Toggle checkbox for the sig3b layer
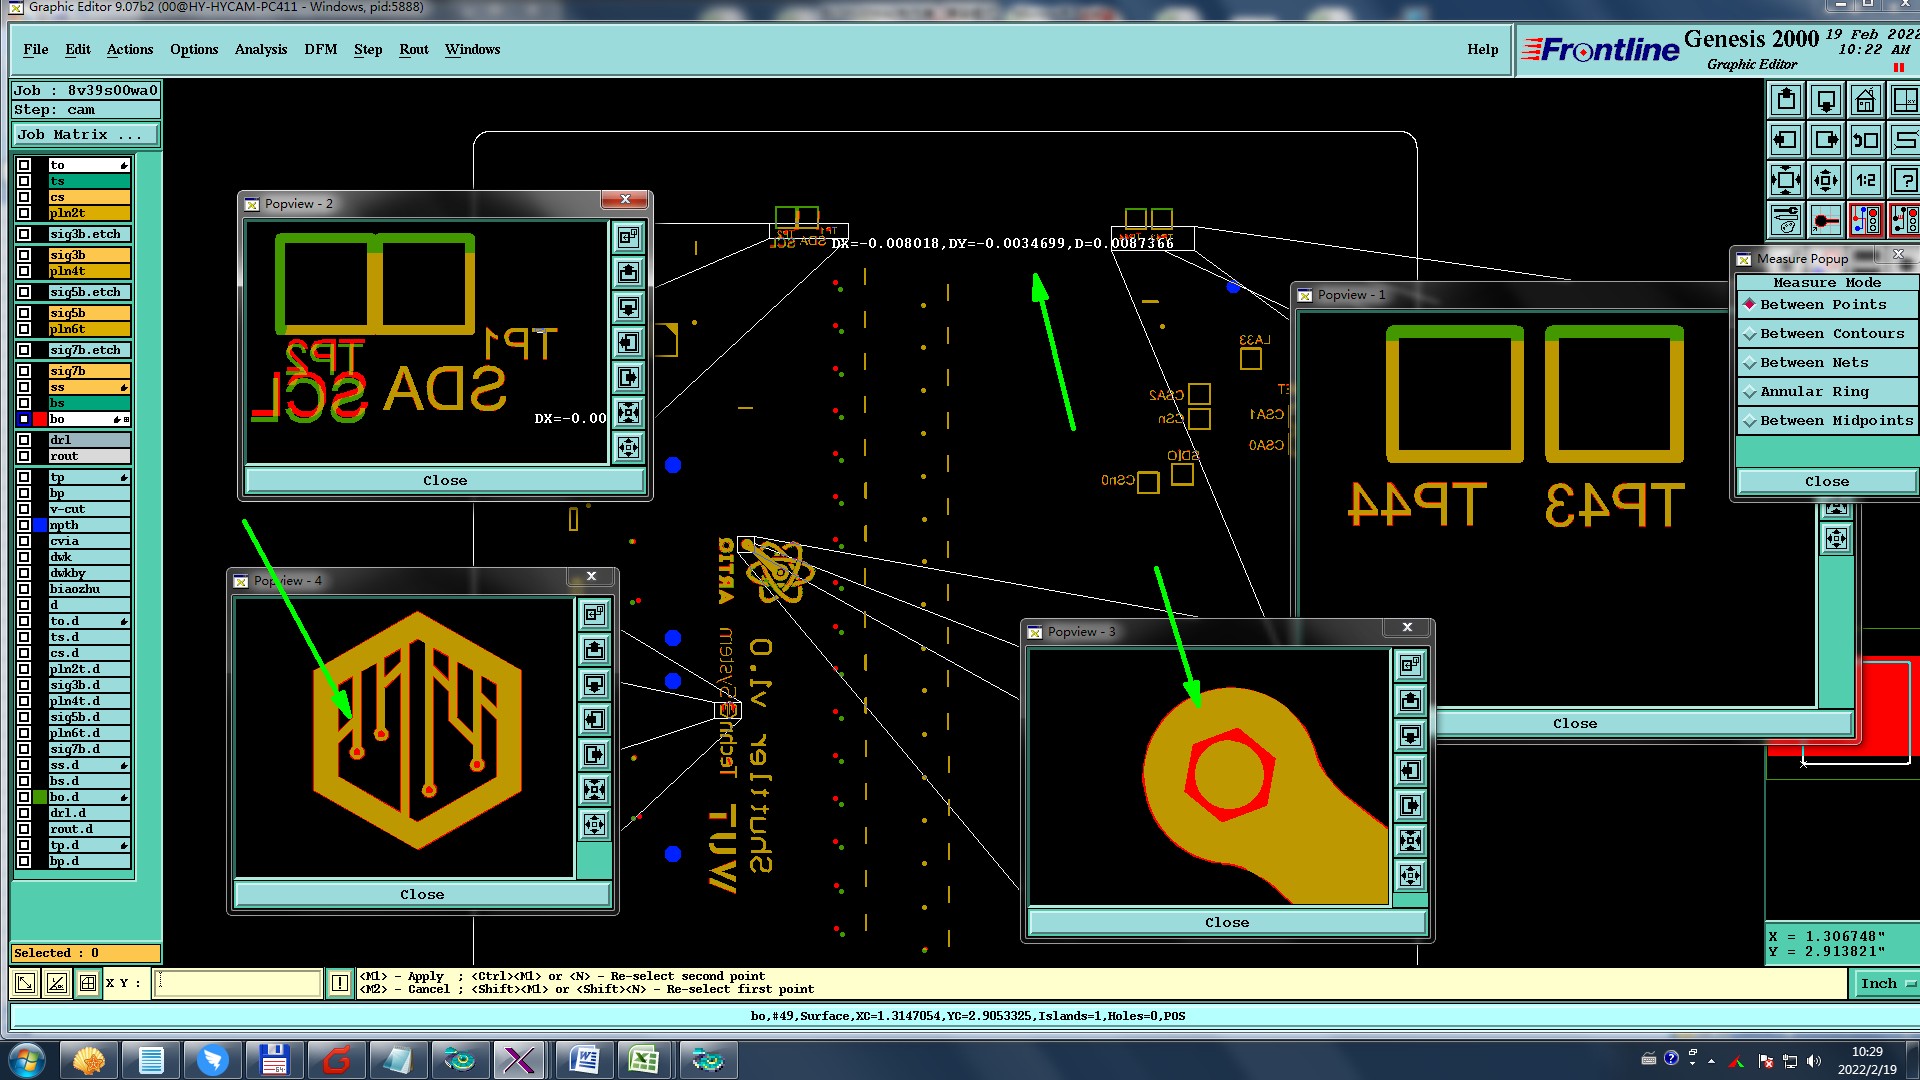Screen dimensions: 1920x1080 [x=24, y=255]
